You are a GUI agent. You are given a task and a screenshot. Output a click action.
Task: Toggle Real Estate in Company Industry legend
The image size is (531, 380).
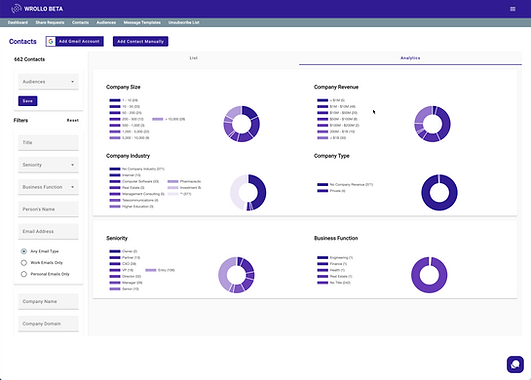click(127, 188)
